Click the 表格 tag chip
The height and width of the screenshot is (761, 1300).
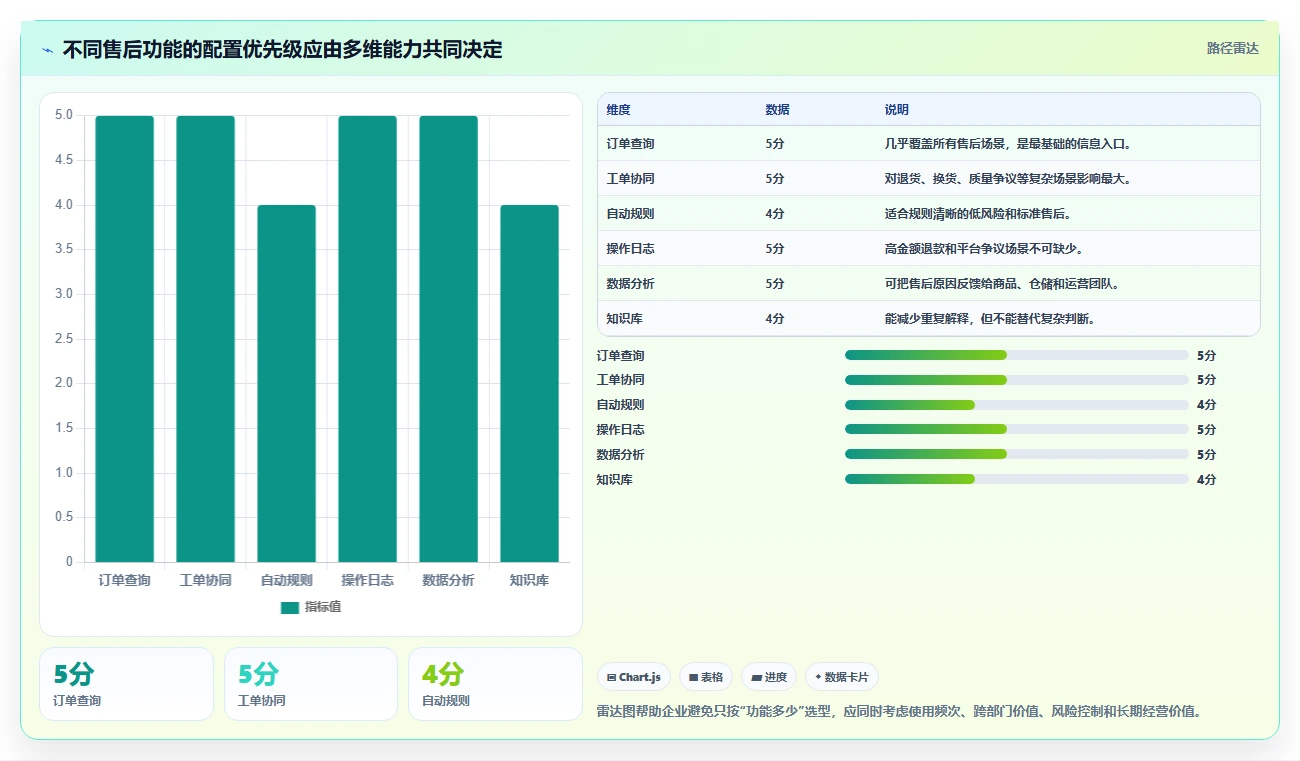[706, 677]
